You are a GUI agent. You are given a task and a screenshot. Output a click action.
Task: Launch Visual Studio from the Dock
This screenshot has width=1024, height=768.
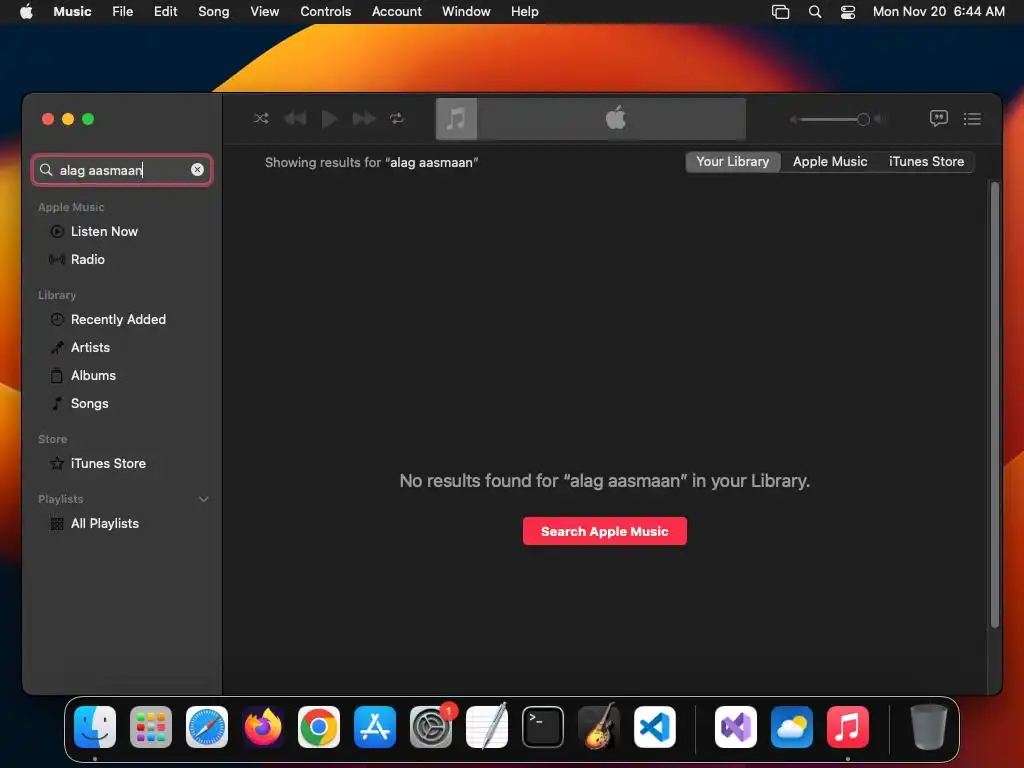(736, 727)
